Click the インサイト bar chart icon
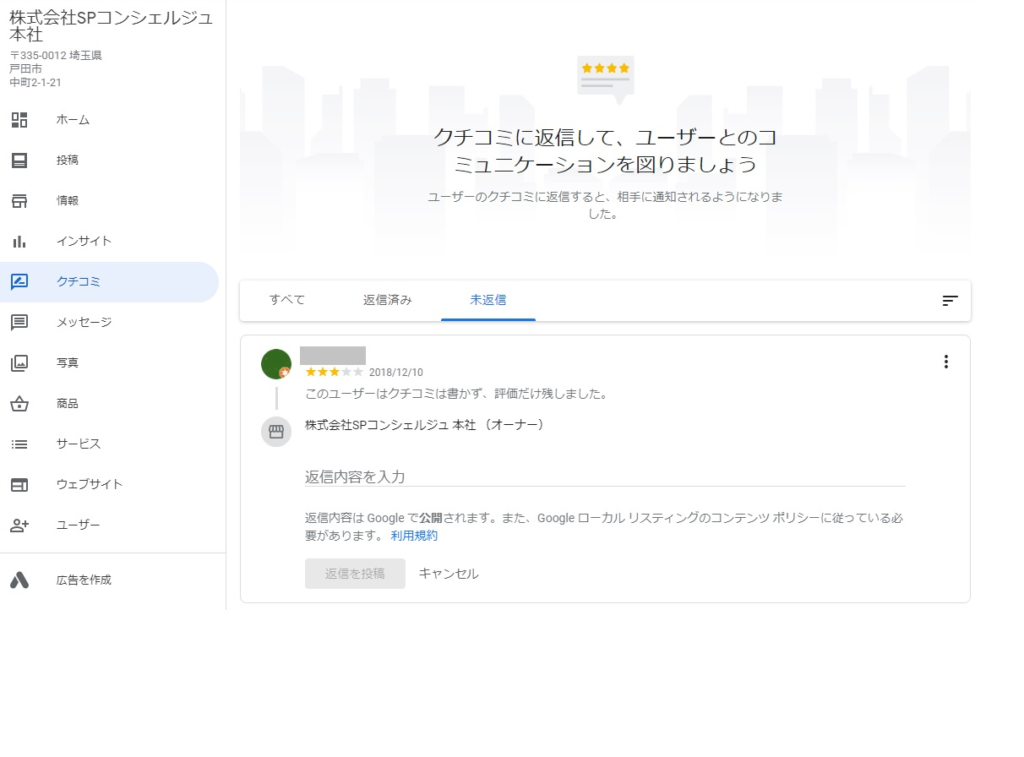This screenshot has height=757, width=1024. point(20,242)
